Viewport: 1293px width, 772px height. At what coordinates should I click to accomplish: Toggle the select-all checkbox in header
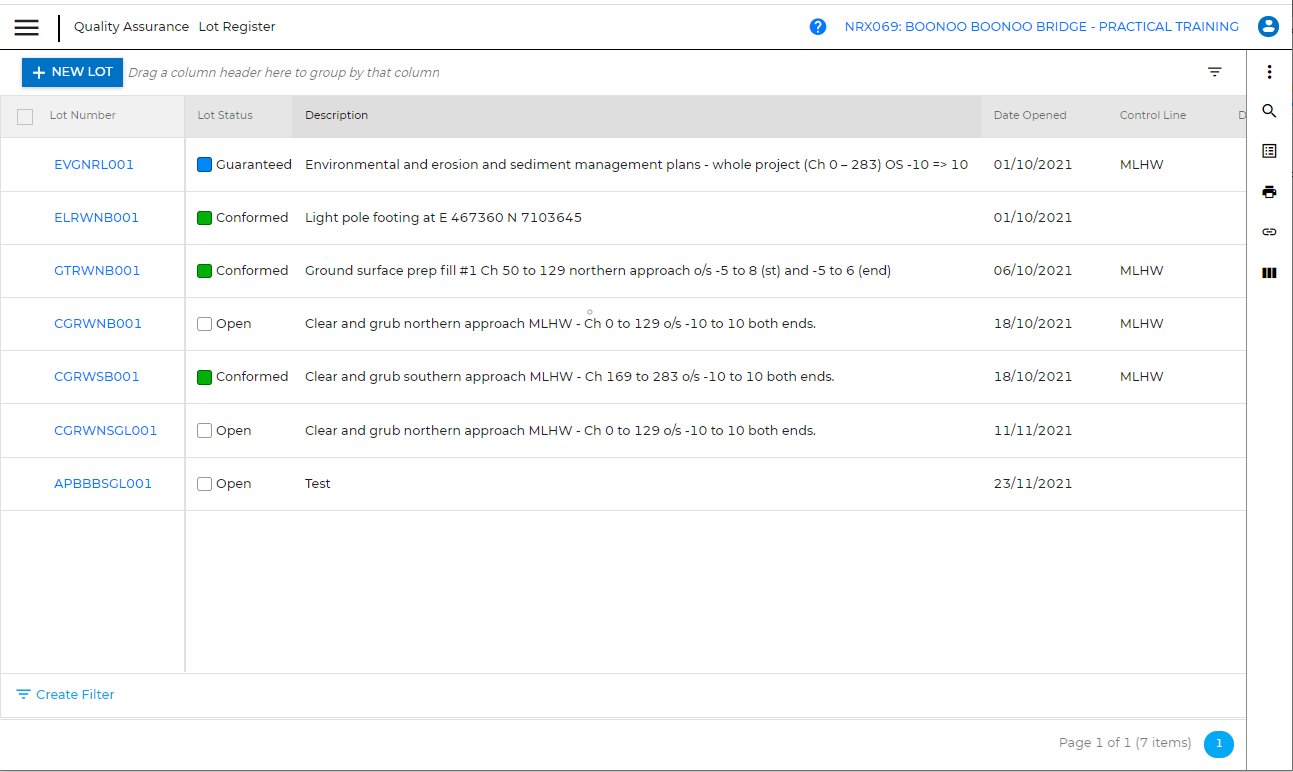[x=26, y=117]
